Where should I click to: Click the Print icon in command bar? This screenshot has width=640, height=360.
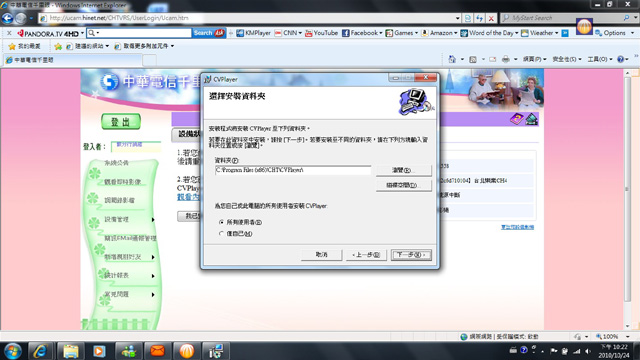point(506,60)
